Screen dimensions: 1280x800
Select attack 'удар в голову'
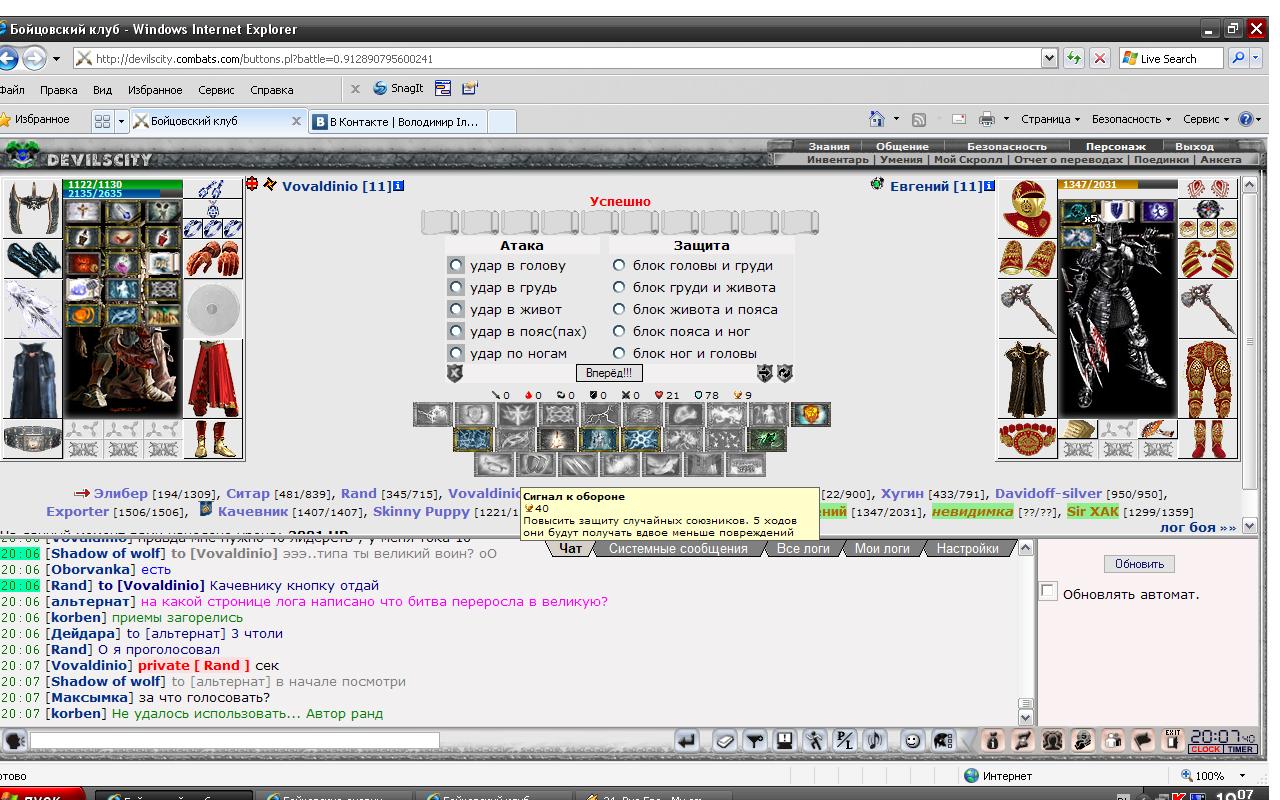click(456, 265)
